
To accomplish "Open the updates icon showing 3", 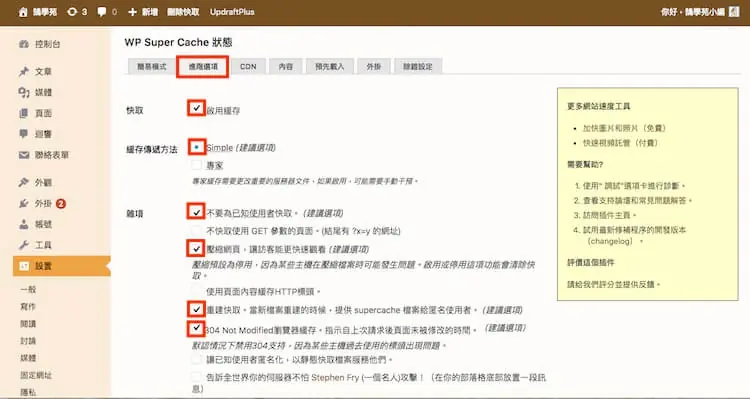I will click(72, 12).
